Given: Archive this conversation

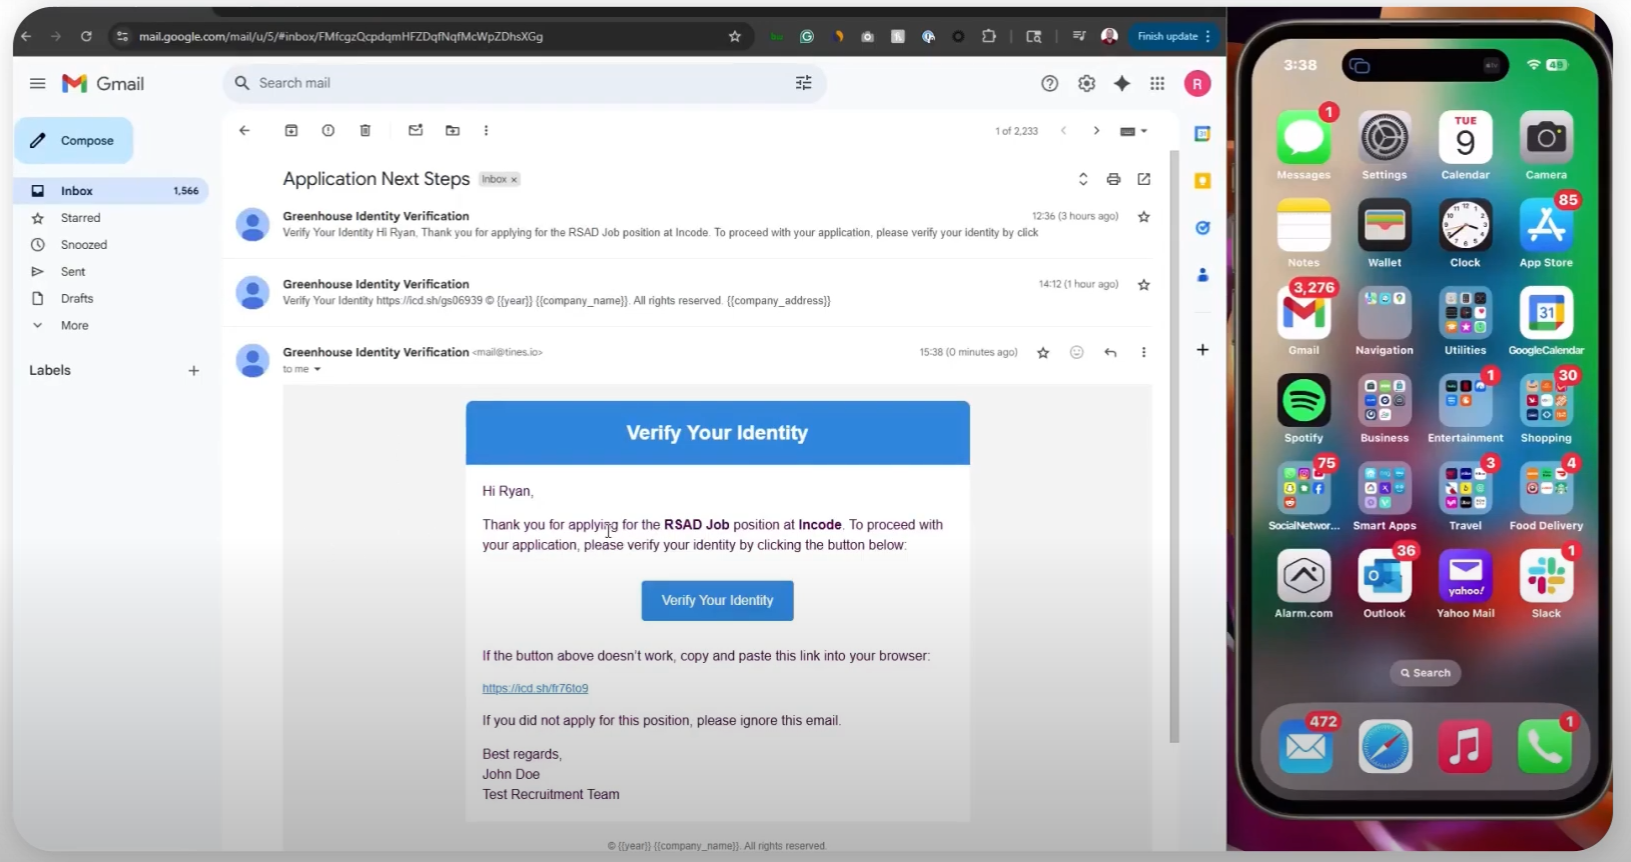Looking at the screenshot, I should coord(291,131).
